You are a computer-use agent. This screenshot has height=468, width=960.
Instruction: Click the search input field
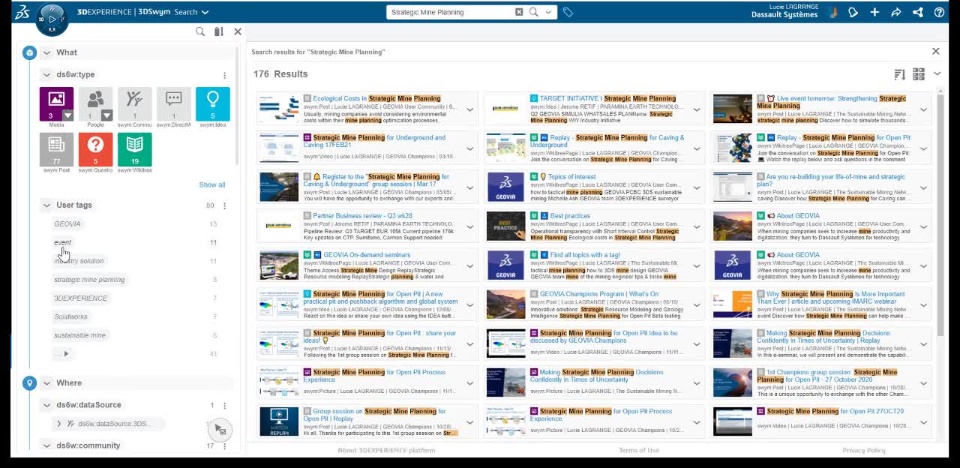[x=450, y=12]
